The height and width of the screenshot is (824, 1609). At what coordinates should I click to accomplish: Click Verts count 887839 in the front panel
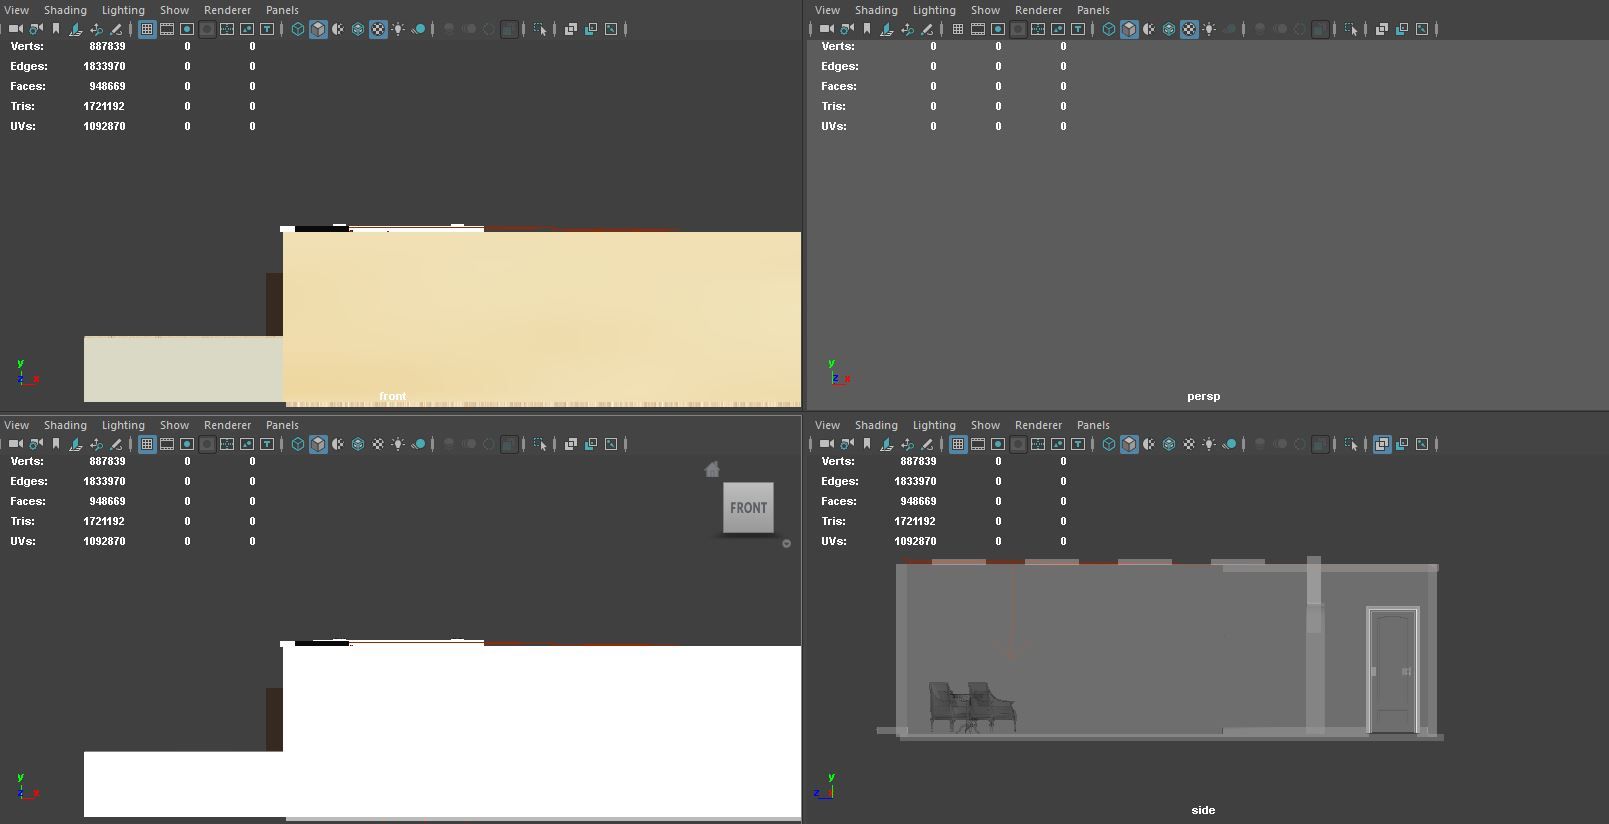click(107, 46)
